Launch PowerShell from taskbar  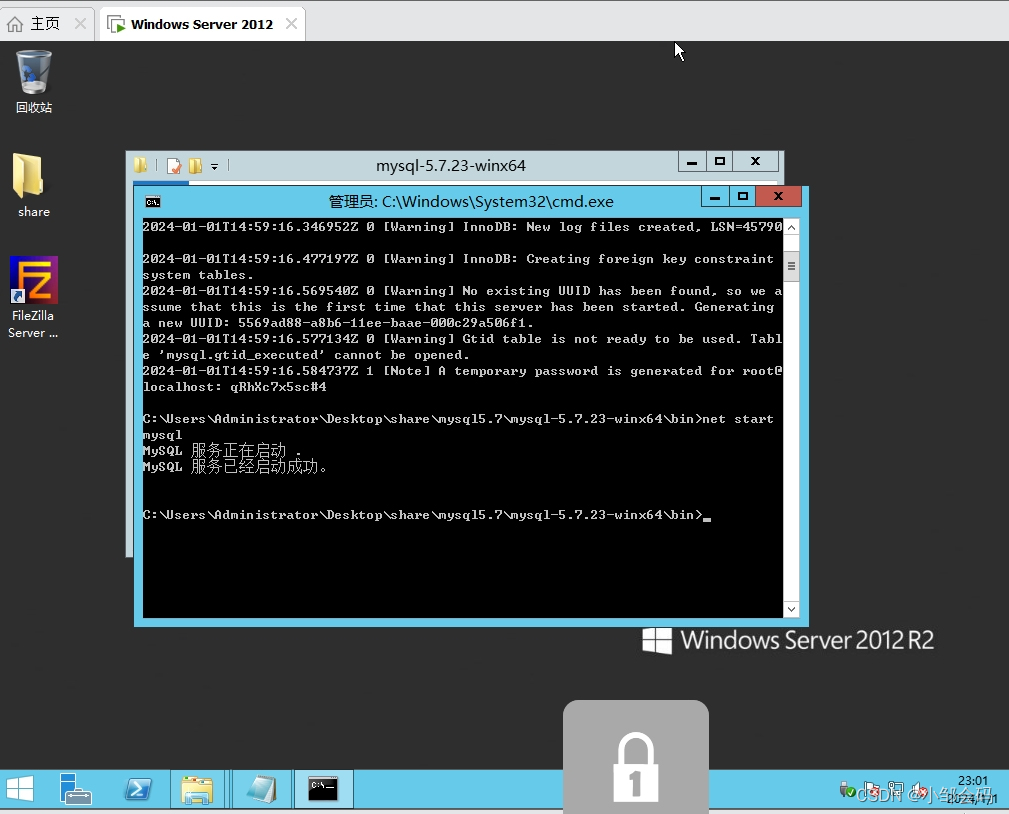138,789
